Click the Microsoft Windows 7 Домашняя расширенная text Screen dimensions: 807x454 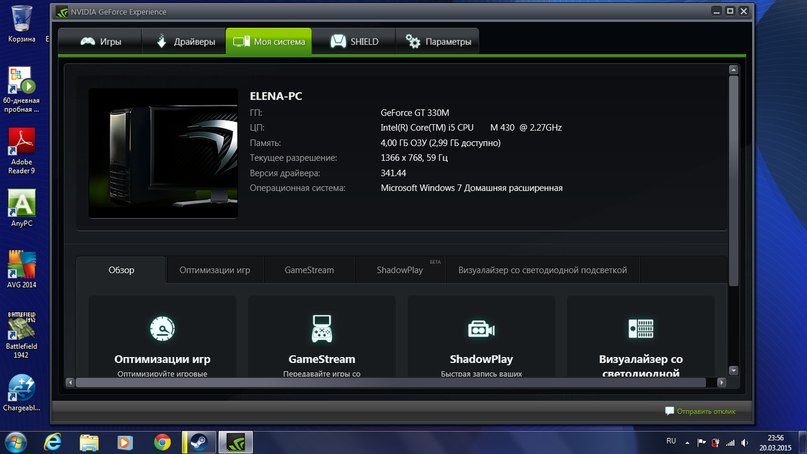click(471, 188)
